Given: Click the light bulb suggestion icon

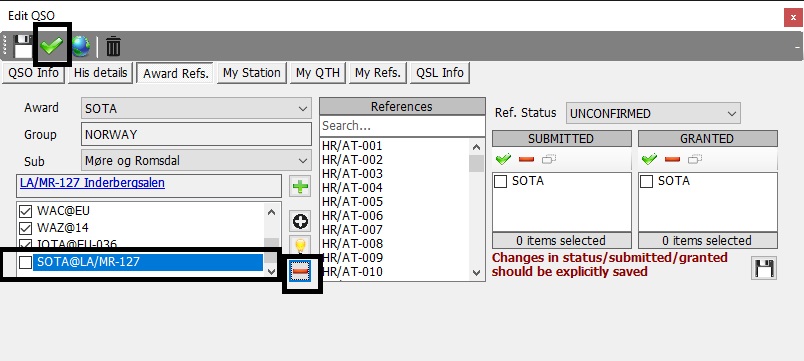Looking at the screenshot, I should pyautogui.click(x=300, y=245).
